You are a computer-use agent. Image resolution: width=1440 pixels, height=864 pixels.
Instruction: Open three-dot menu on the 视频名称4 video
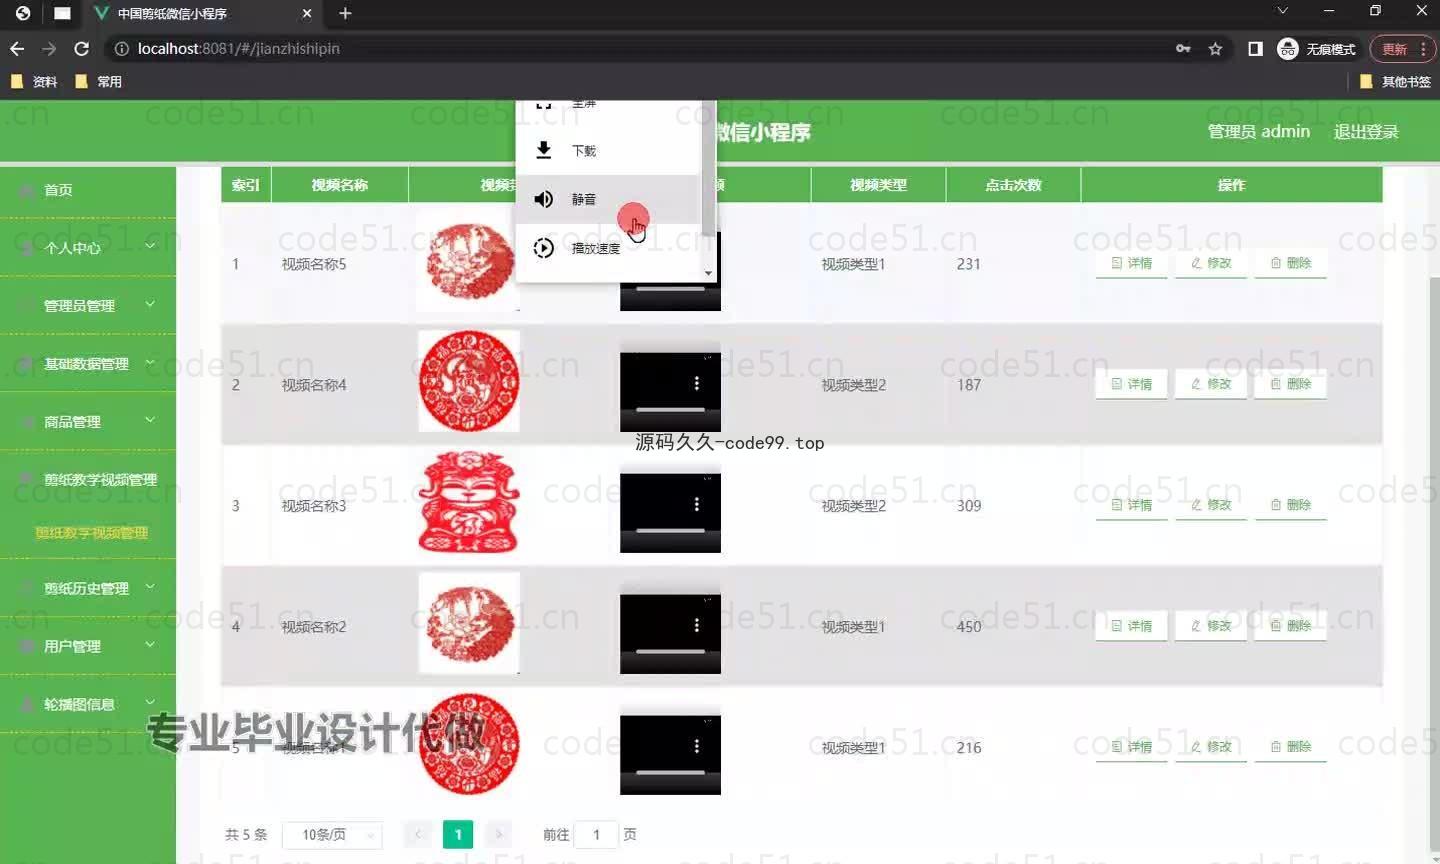click(697, 384)
